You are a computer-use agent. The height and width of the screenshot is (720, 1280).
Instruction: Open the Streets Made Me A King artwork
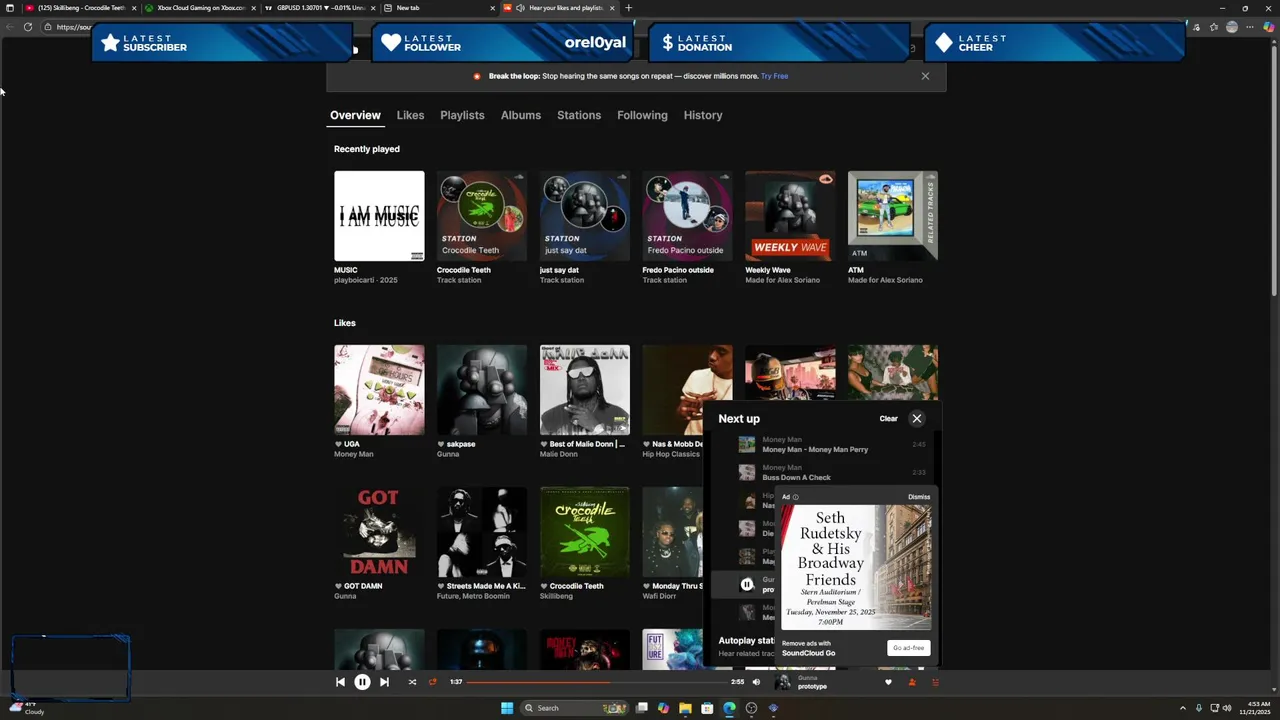coord(482,532)
